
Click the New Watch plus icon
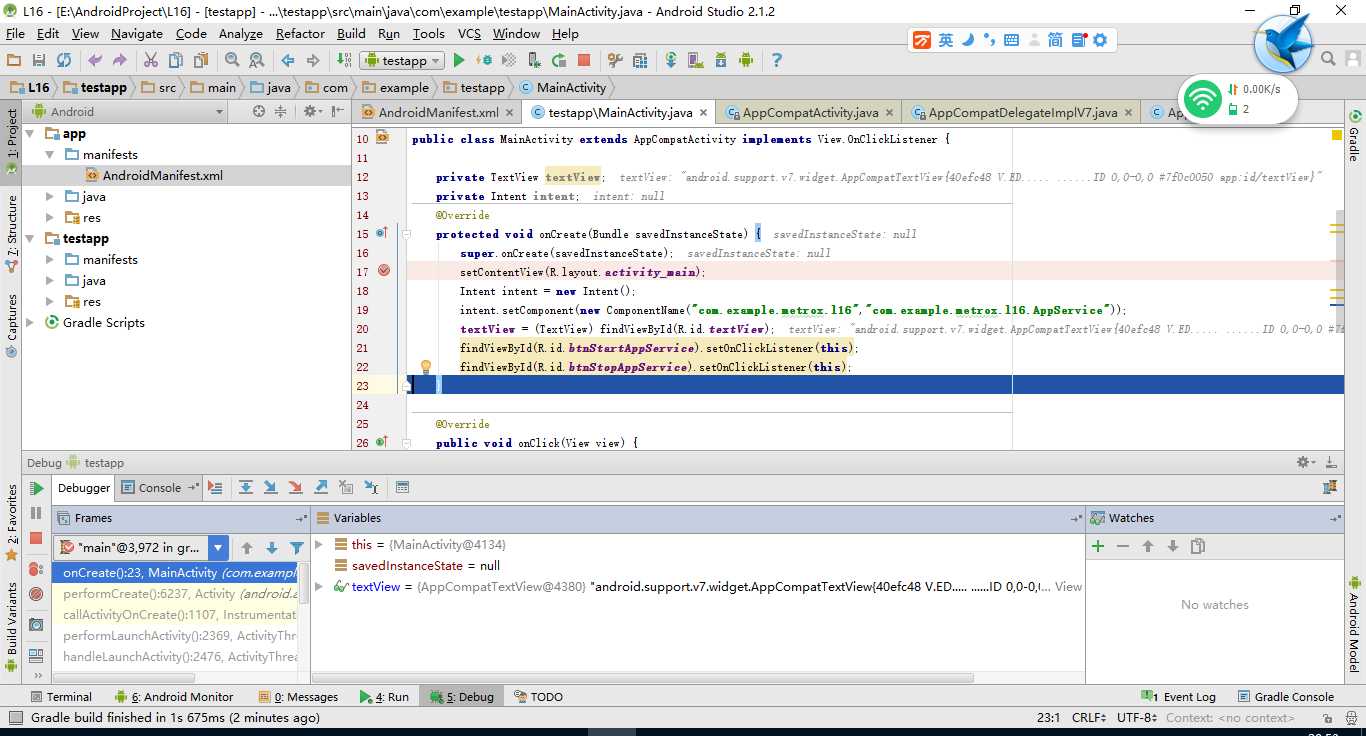pos(1098,546)
